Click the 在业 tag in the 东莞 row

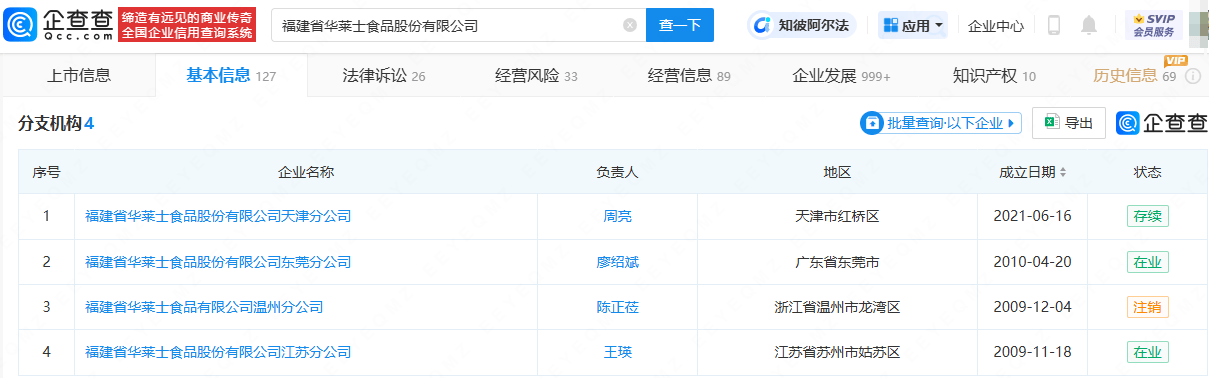tap(1147, 262)
